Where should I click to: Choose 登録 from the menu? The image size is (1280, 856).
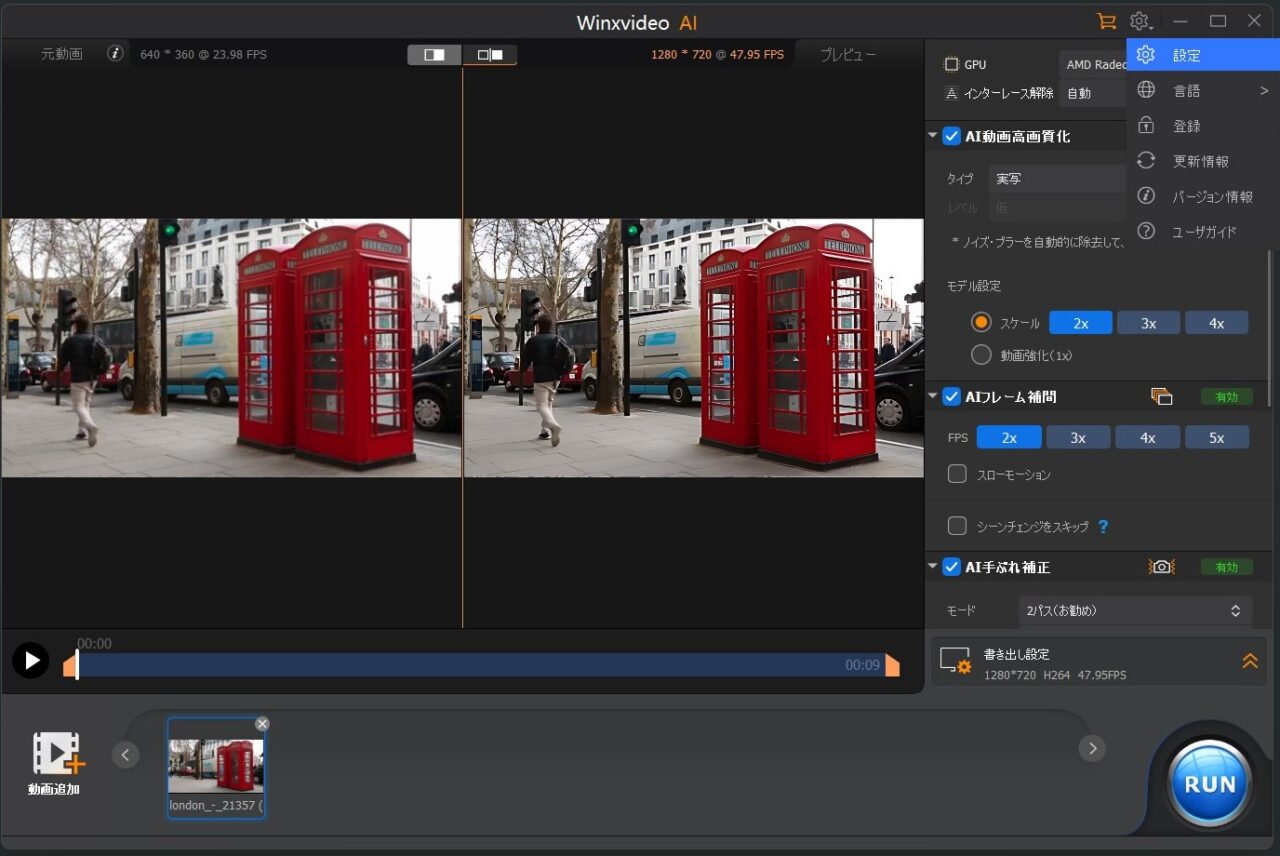(x=1203, y=125)
